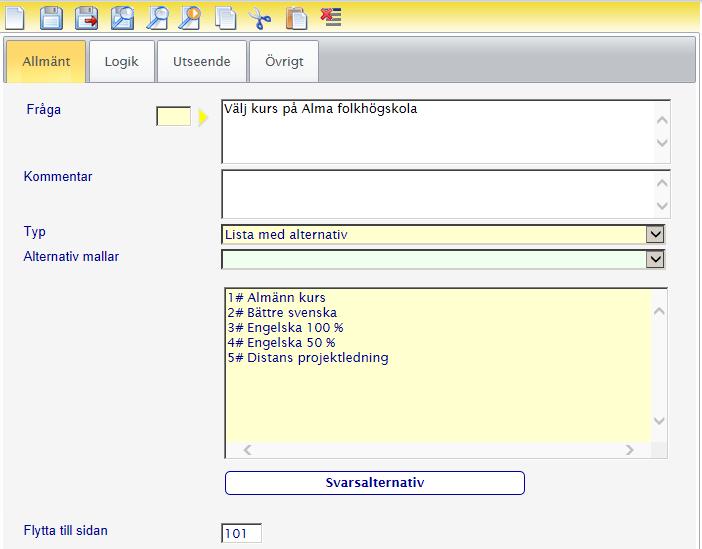Image resolution: width=702 pixels, height=549 pixels.
Task: Click the Flytta till sidan label
Action: point(65,531)
